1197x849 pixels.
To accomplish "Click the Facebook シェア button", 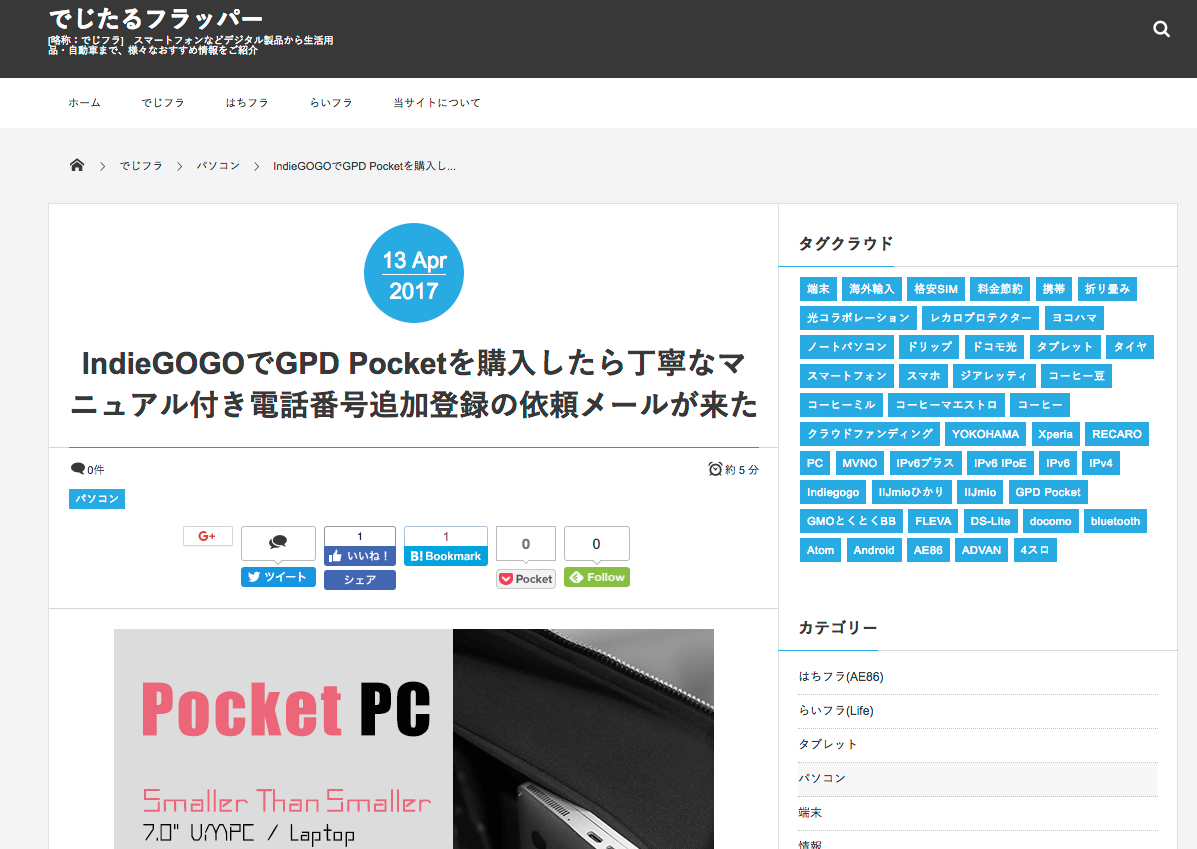I will pos(360,580).
